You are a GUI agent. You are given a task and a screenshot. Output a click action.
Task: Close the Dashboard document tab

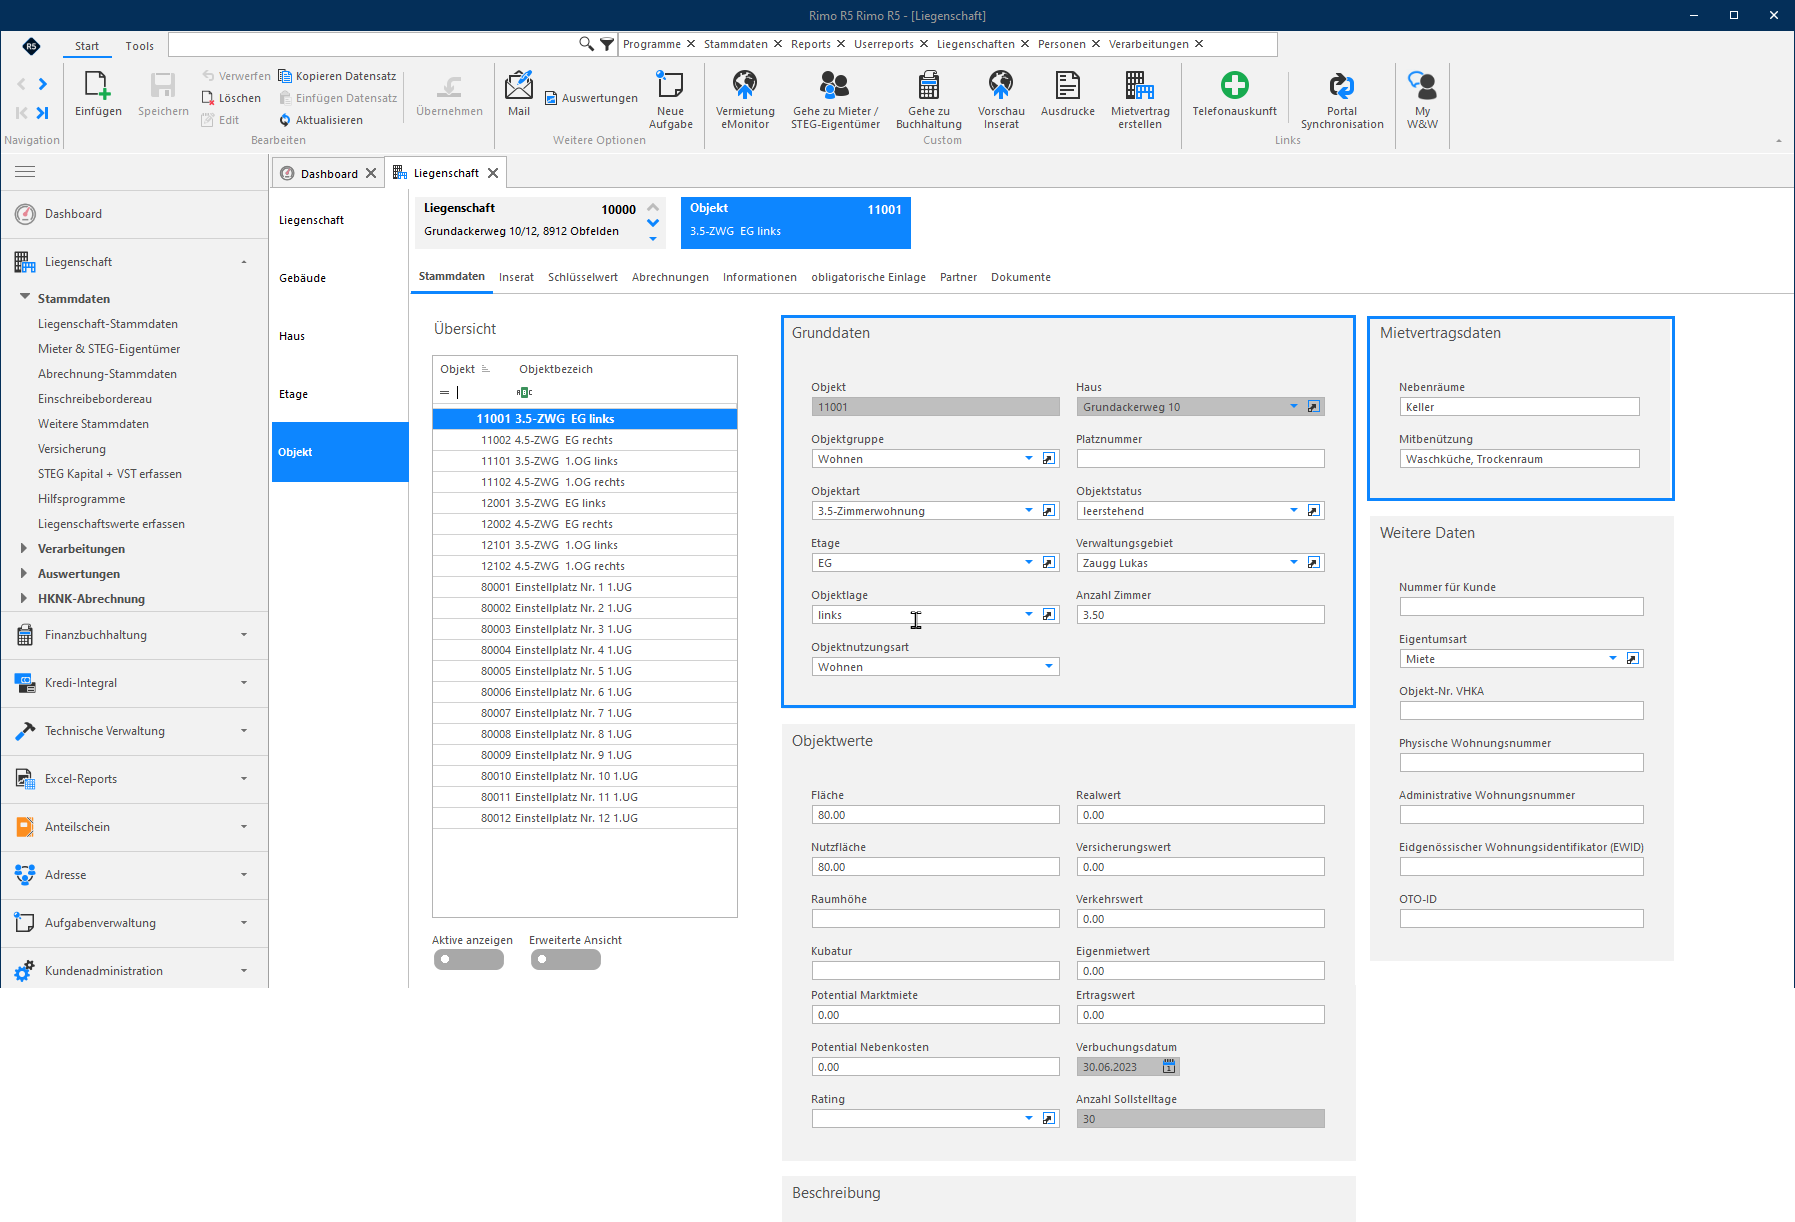tap(371, 173)
